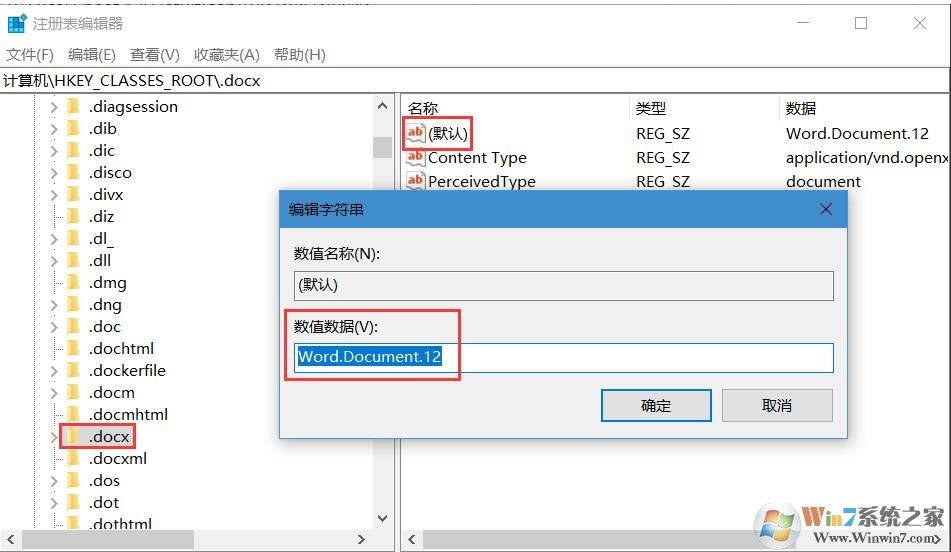951x552 pixels.
Task: Click the folder icon next to .doc
Action: (x=73, y=326)
